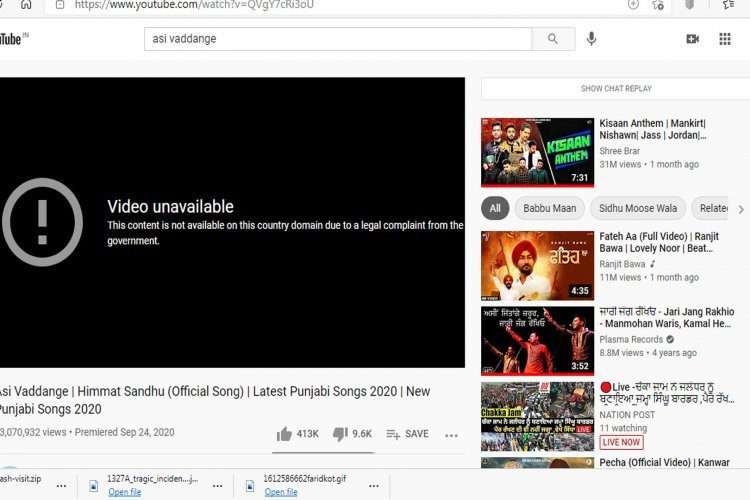
Task: Select the Related filter chip
Action: pyautogui.click(x=711, y=209)
